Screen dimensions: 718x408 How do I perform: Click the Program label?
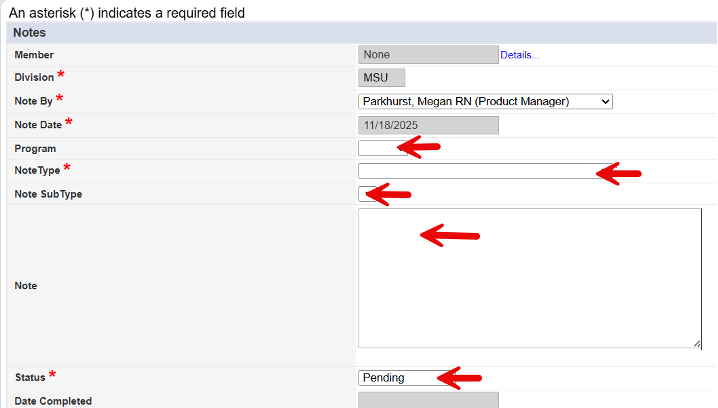(x=35, y=149)
